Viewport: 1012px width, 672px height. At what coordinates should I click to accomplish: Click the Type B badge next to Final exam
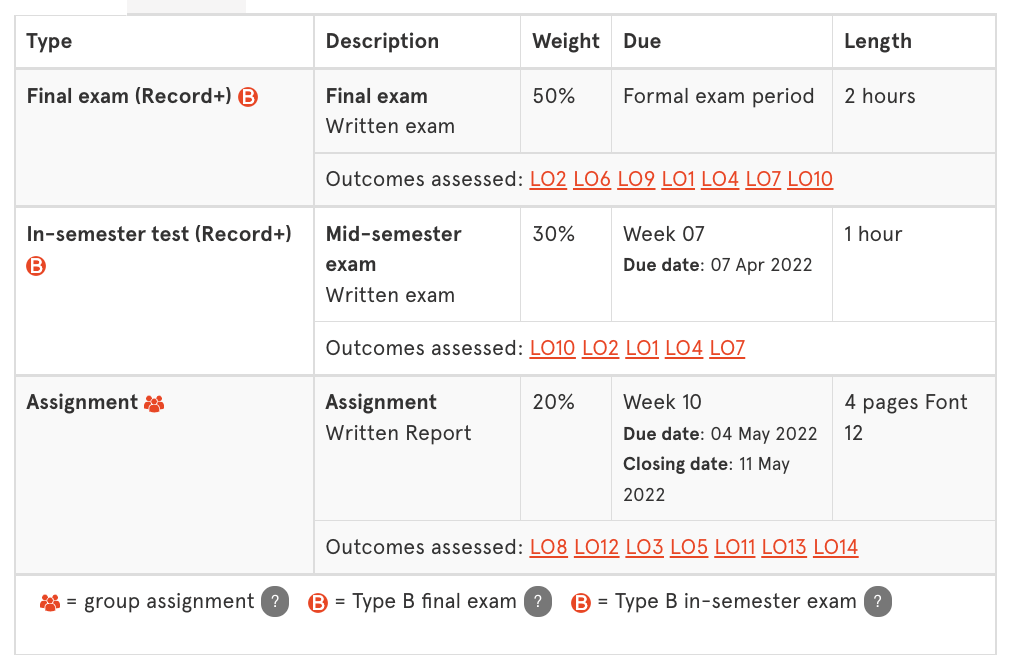249,97
